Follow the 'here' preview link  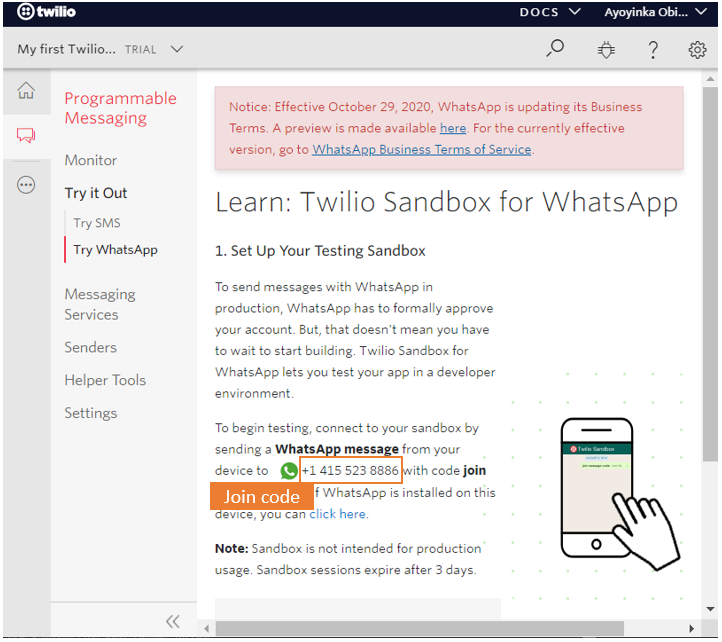[x=453, y=128]
